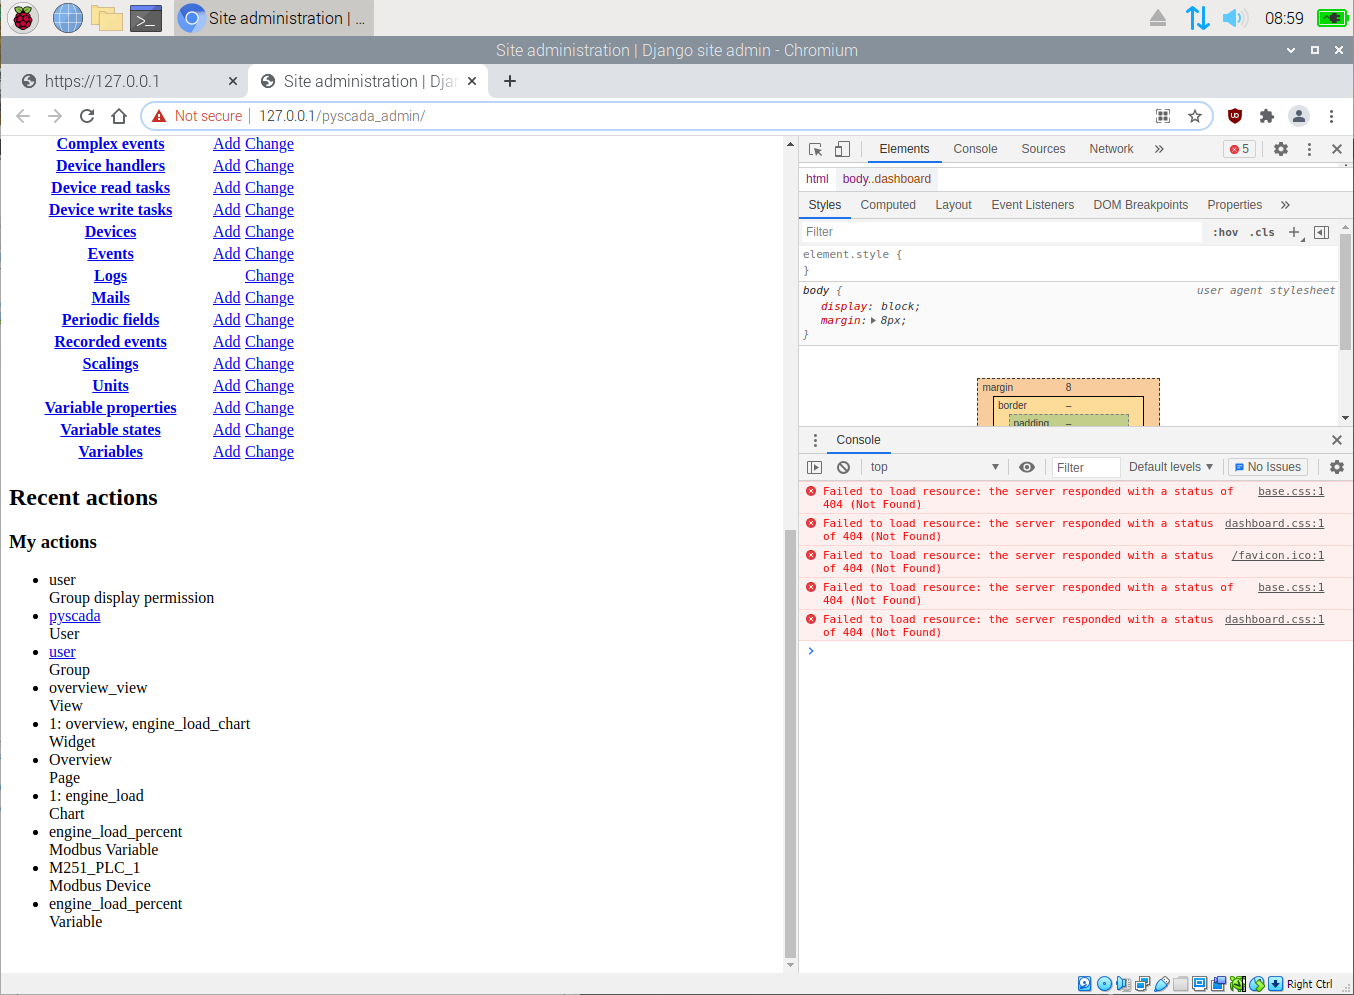Clear the console with the prohibition icon
Screen dimensions: 1354x995
842,467
